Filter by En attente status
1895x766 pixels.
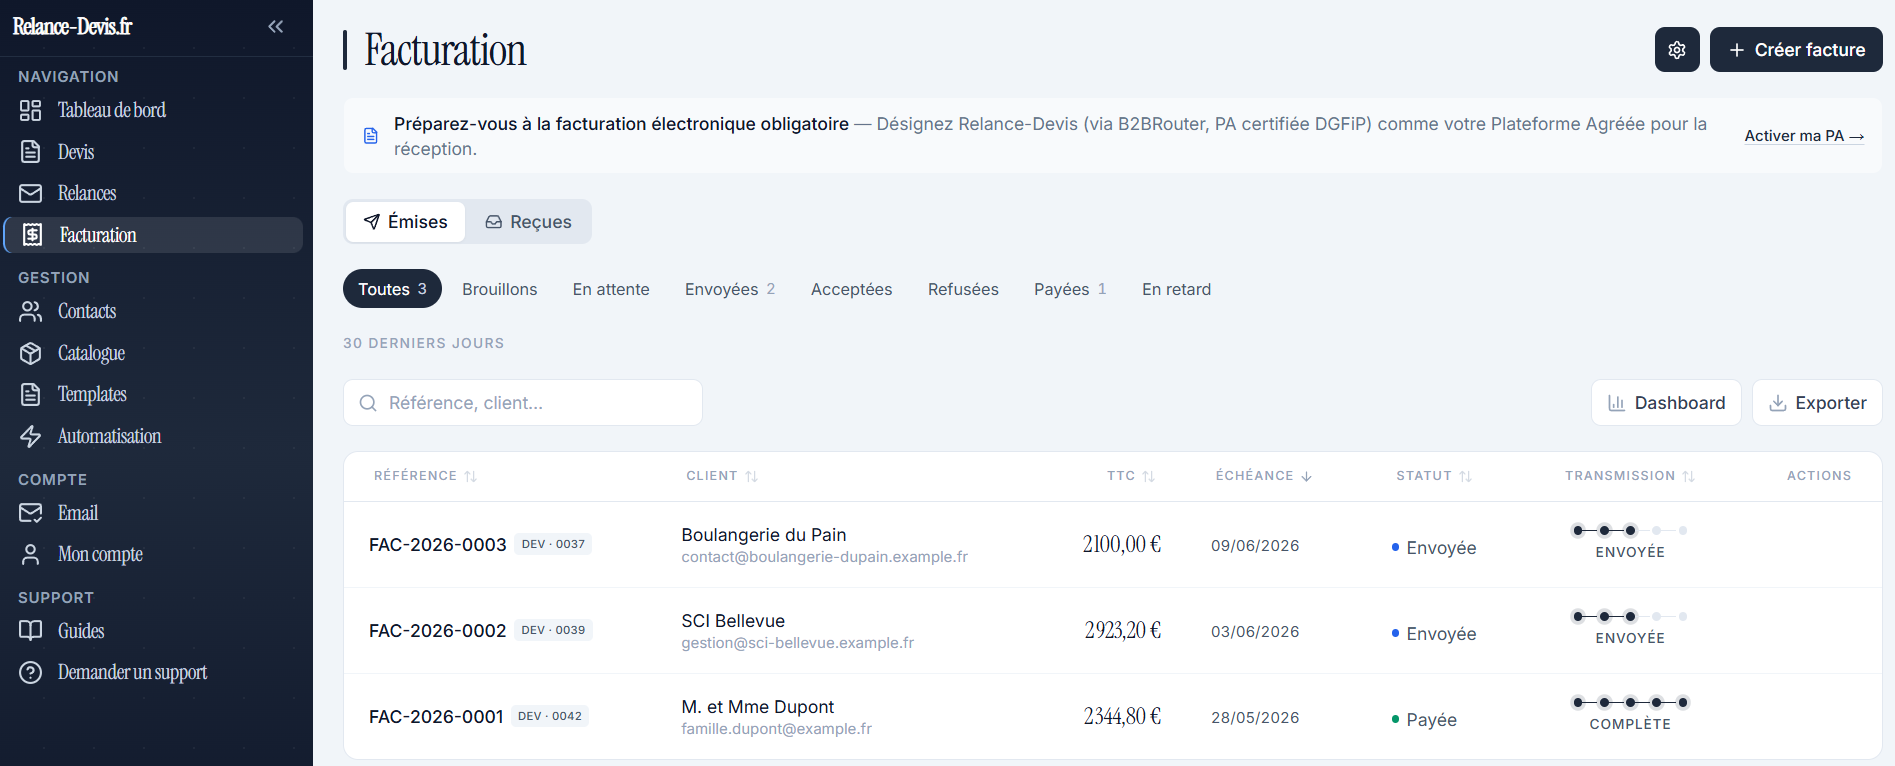(x=611, y=289)
